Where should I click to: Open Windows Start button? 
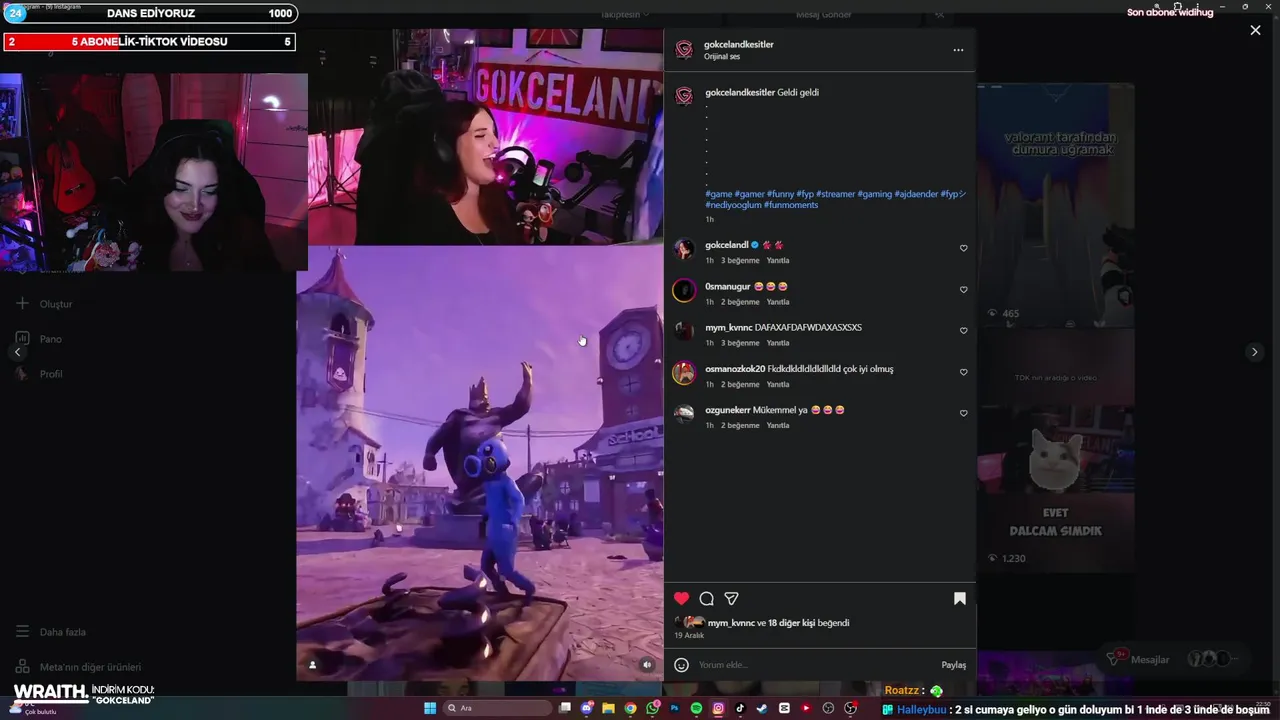(430, 708)
